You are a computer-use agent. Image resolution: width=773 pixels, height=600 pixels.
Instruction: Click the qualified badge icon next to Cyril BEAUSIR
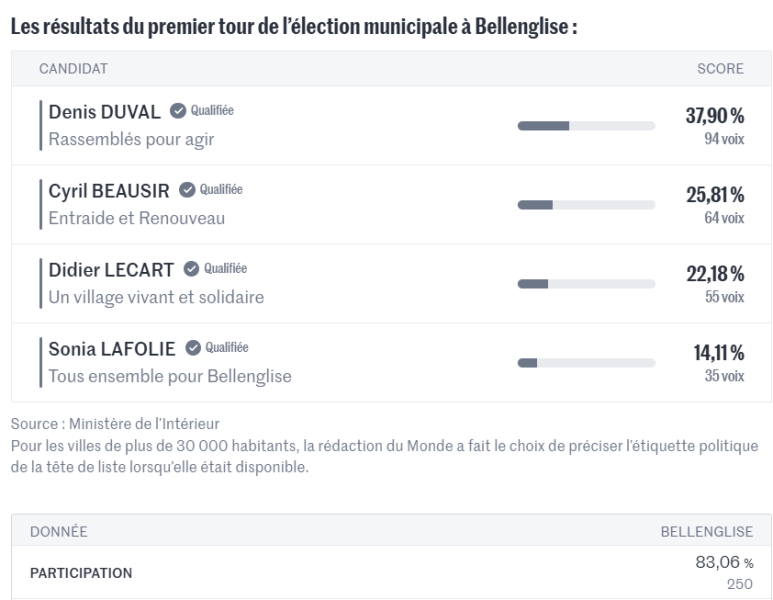186,190
